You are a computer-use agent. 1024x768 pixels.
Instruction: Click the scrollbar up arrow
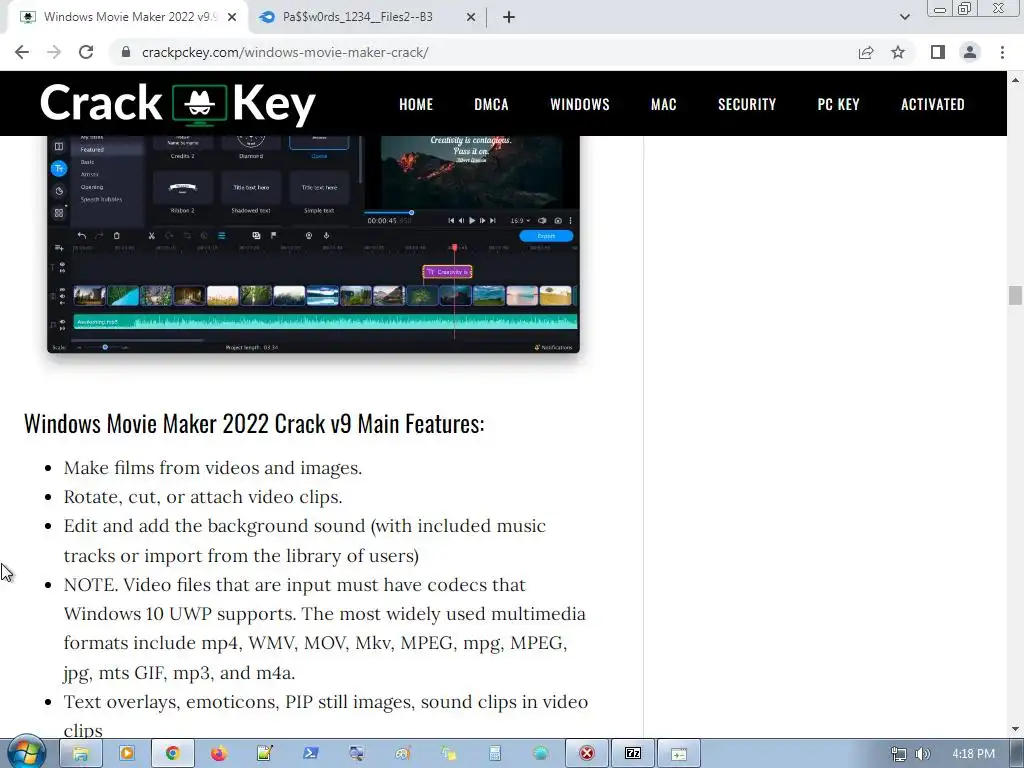[1015, 80]
